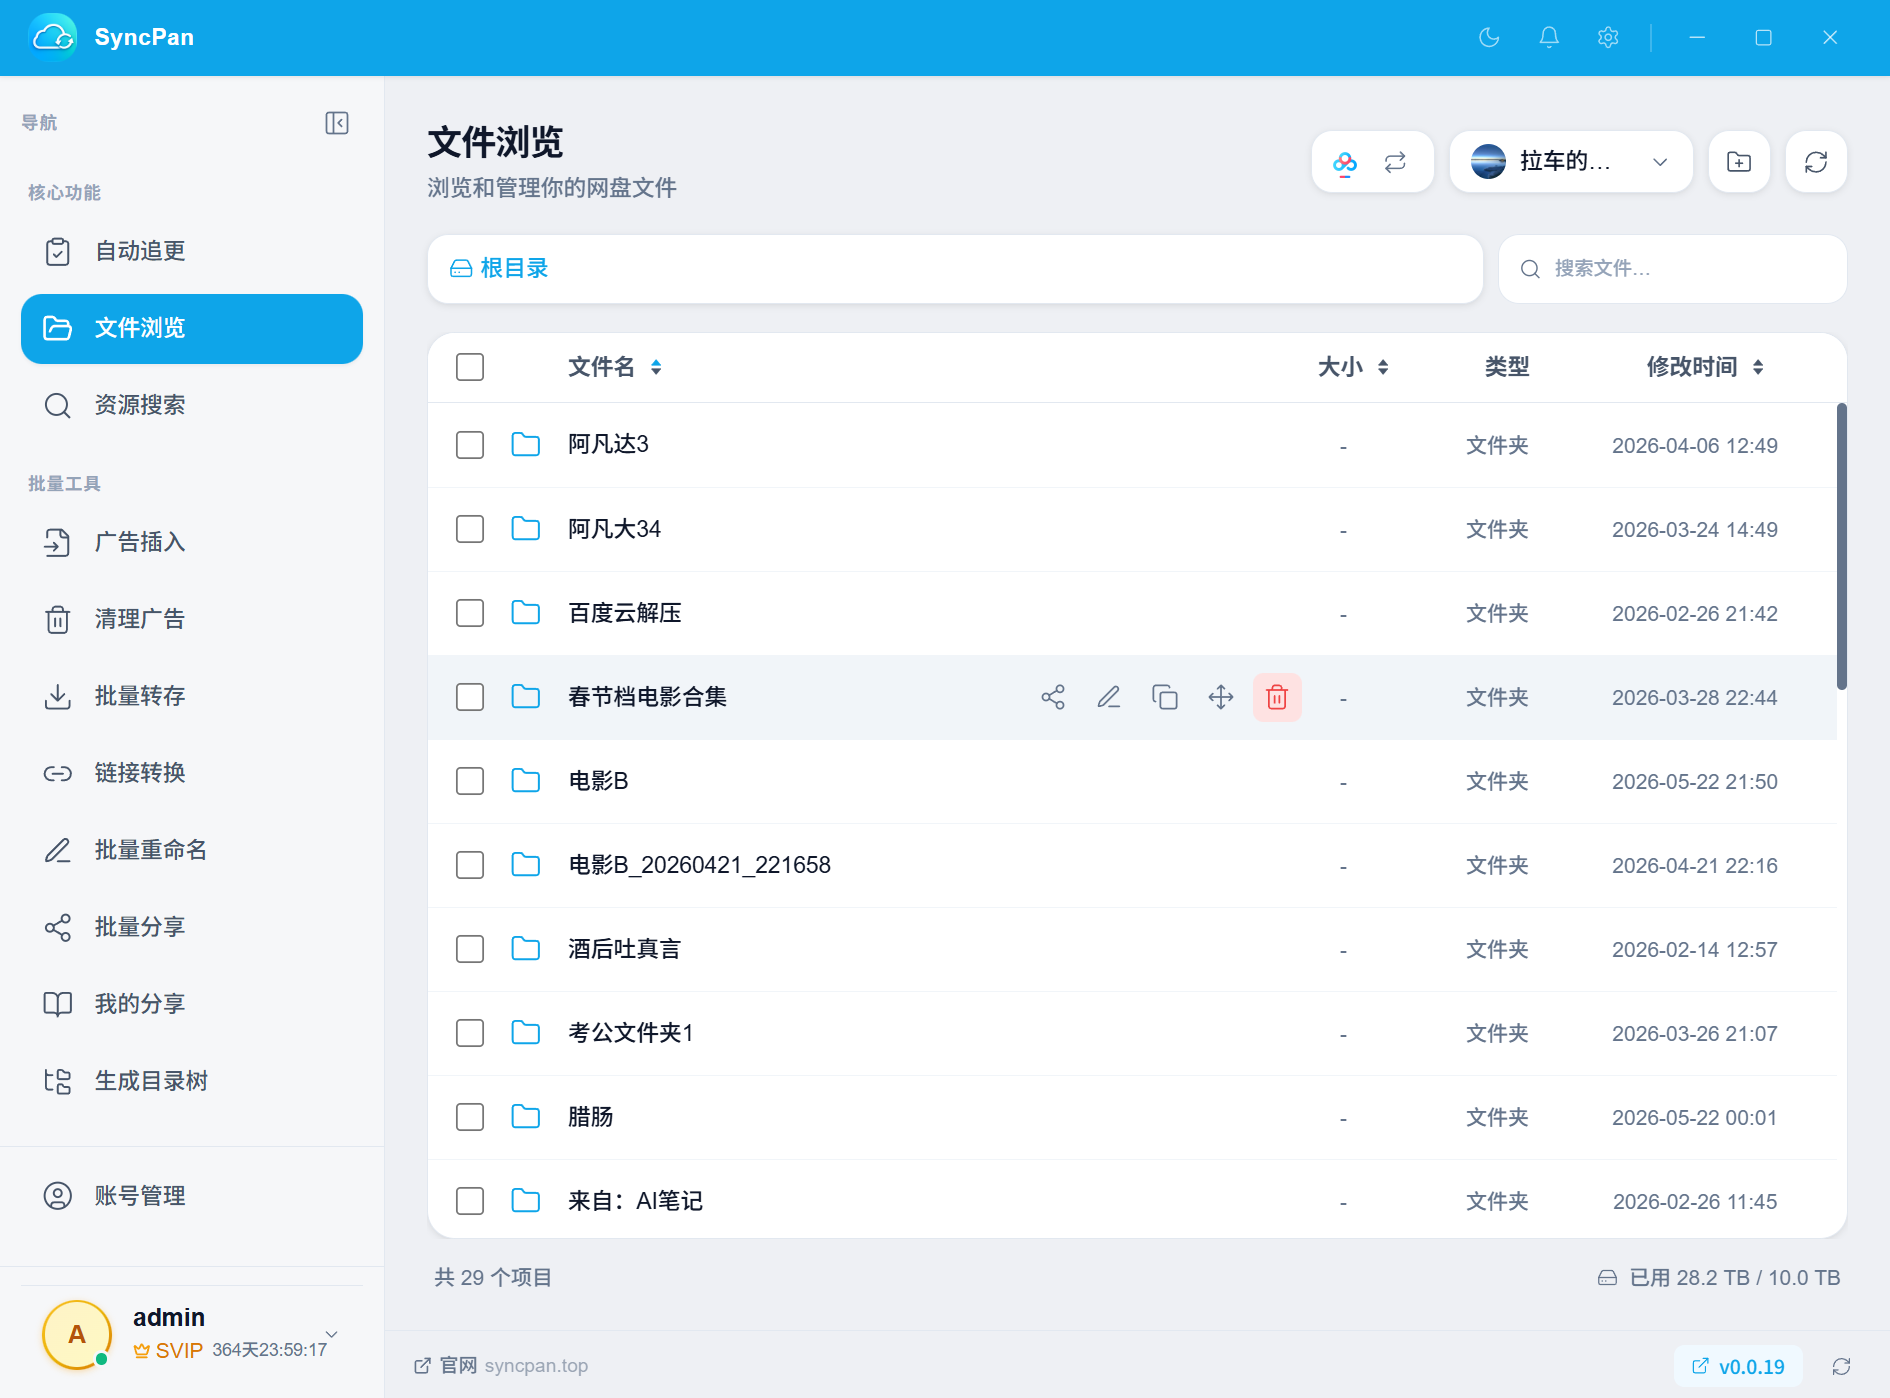Open notifications bell
This screenshot has height=1398, width=1890.
coord(1549,38)
